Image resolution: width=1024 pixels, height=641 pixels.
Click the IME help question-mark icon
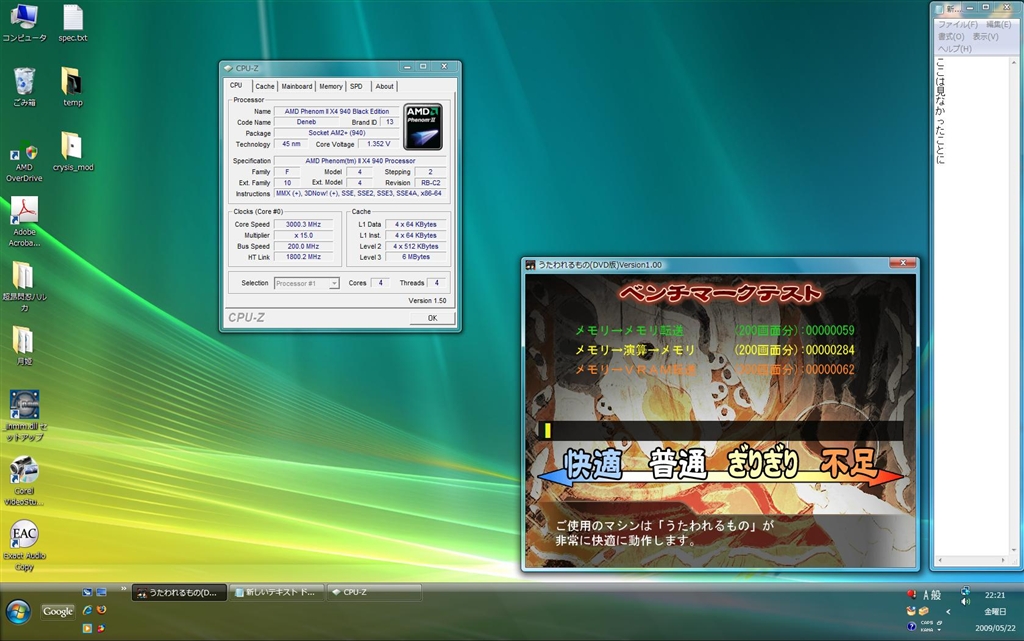click(912, 626)
